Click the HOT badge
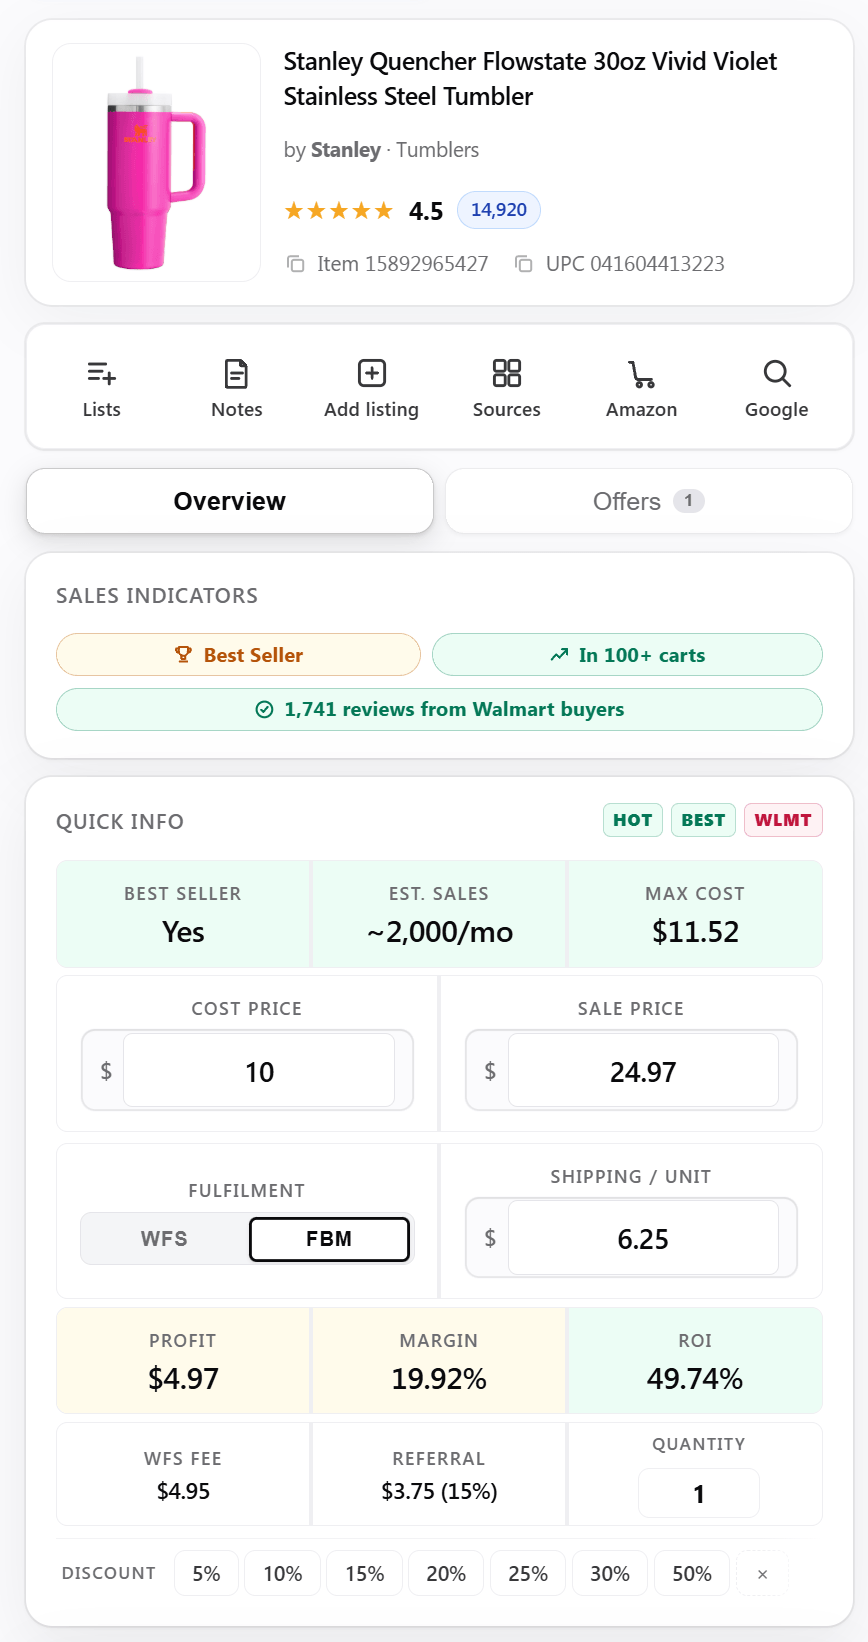Screen dimensions: 868x1642 tap(632, 820)
